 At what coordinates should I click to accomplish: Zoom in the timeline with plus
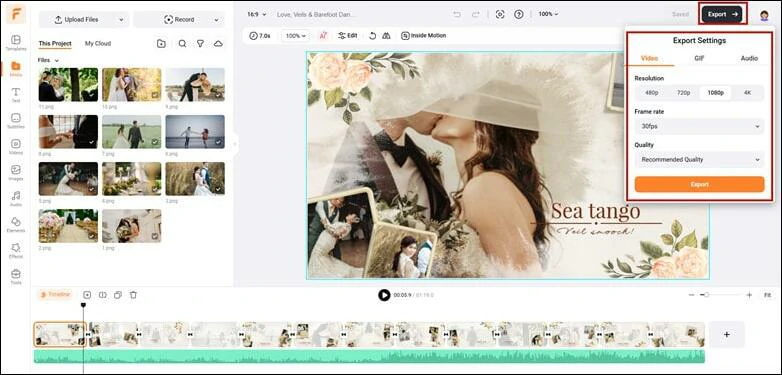click(749, 295)
